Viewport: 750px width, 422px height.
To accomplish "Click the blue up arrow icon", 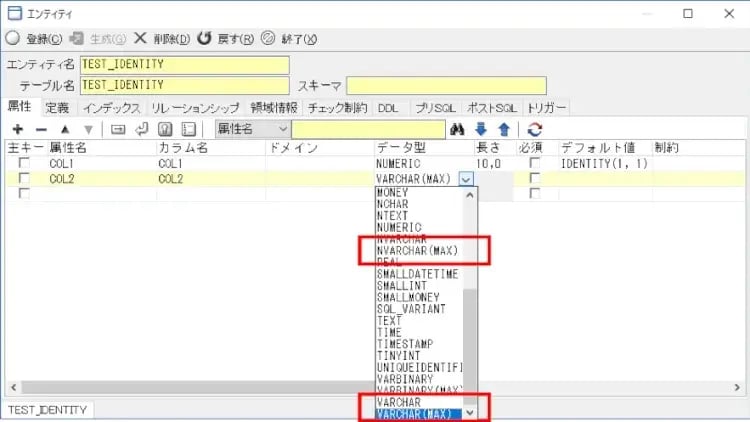I will (x=504, y=129).
